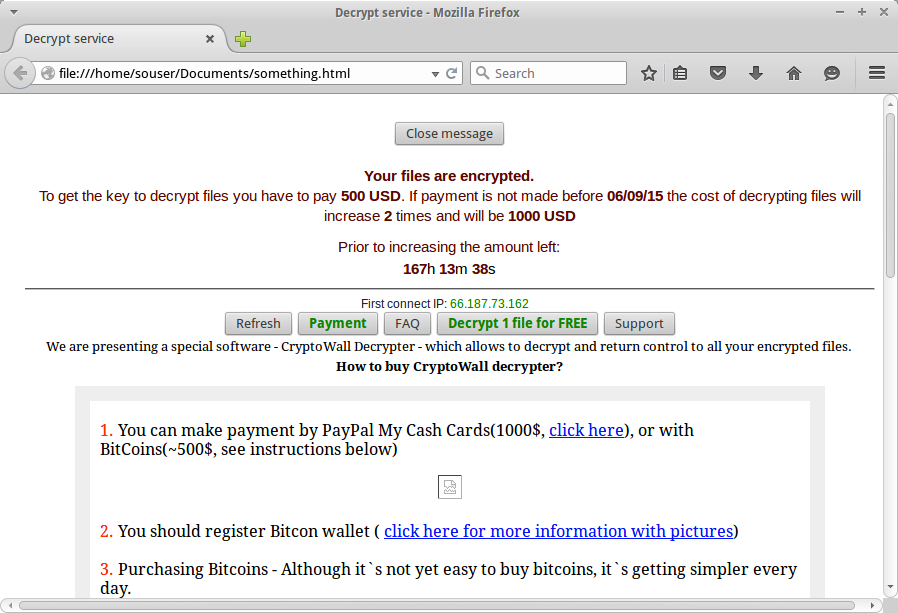Click the search magnifier icon
The width and height of the screenshot is (898, 613).
tap(483, 73)
